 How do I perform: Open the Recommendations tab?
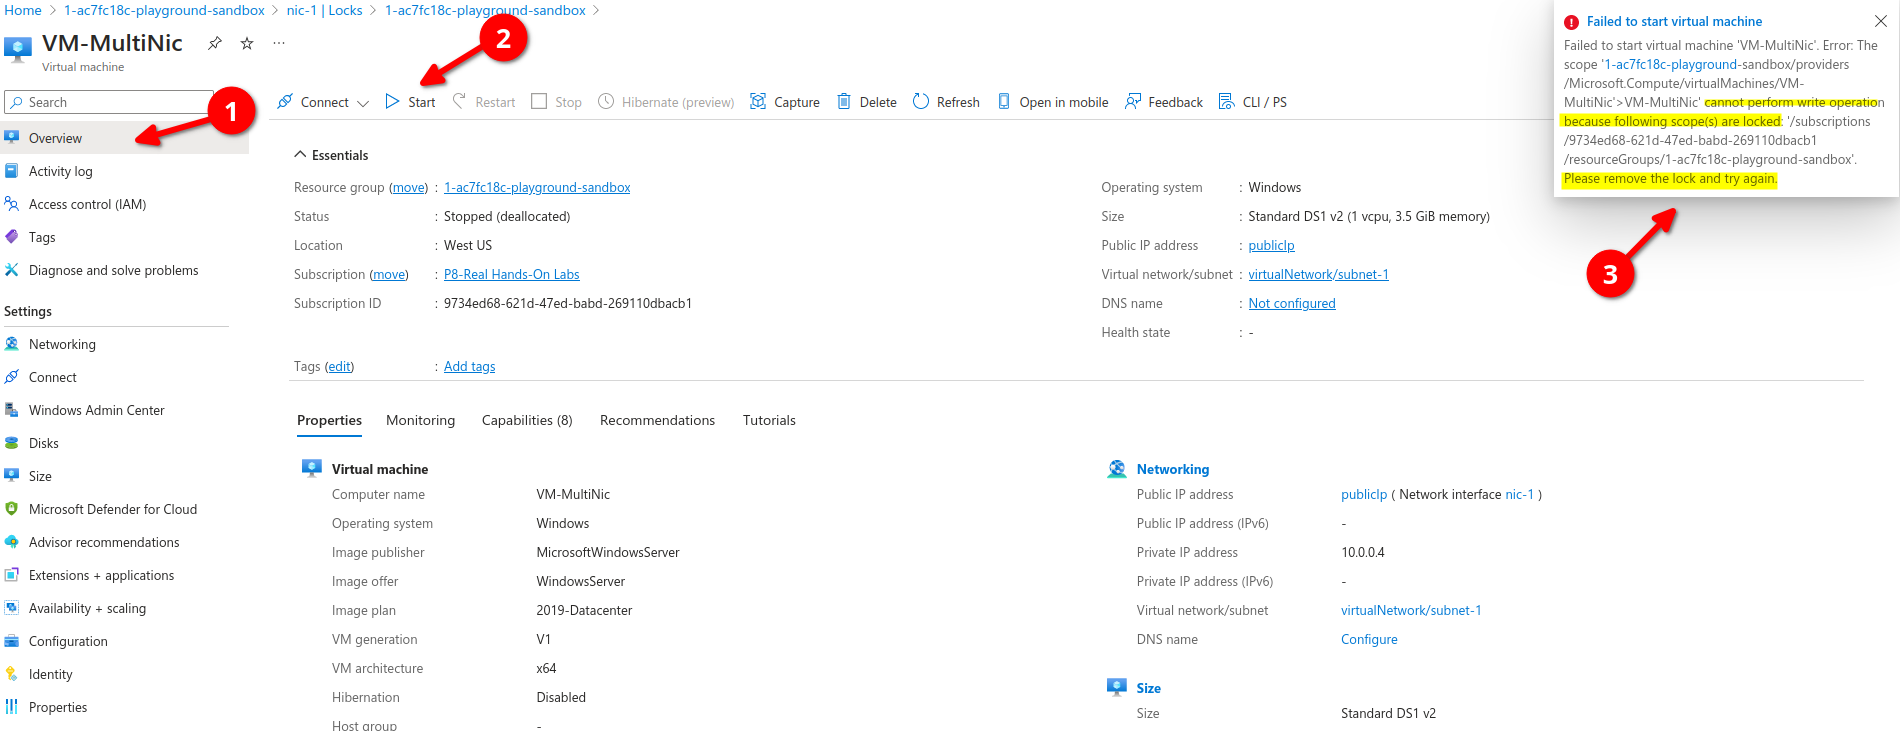[x=657, y=420]
